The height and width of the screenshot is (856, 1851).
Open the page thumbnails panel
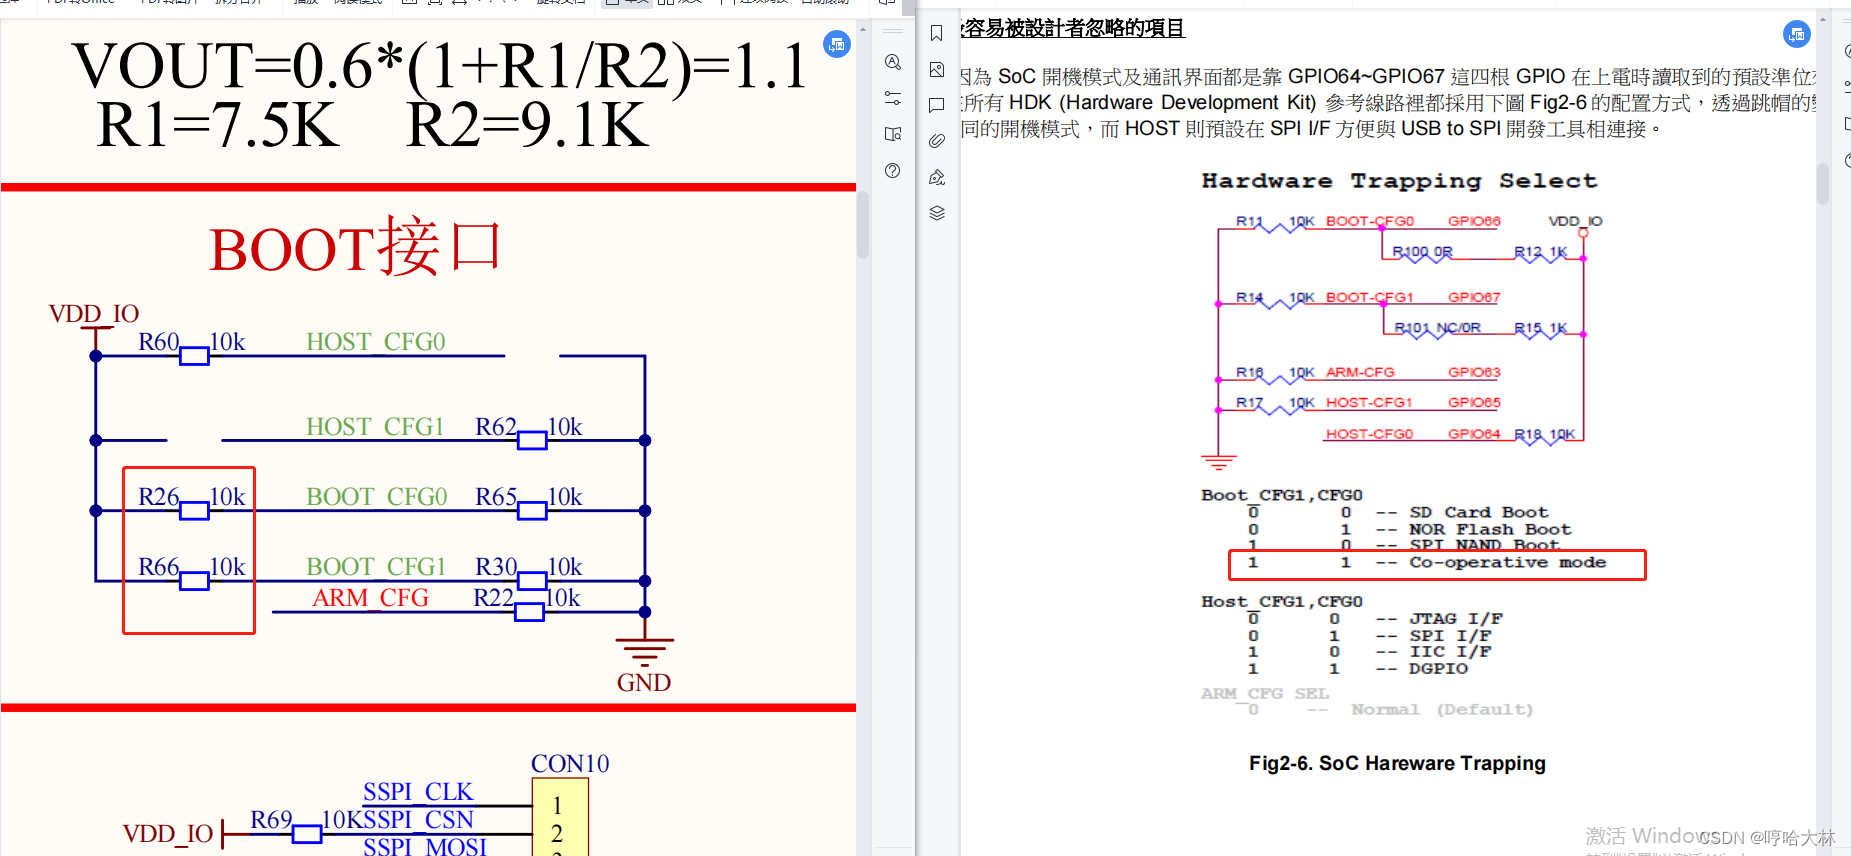coord(937,69)
